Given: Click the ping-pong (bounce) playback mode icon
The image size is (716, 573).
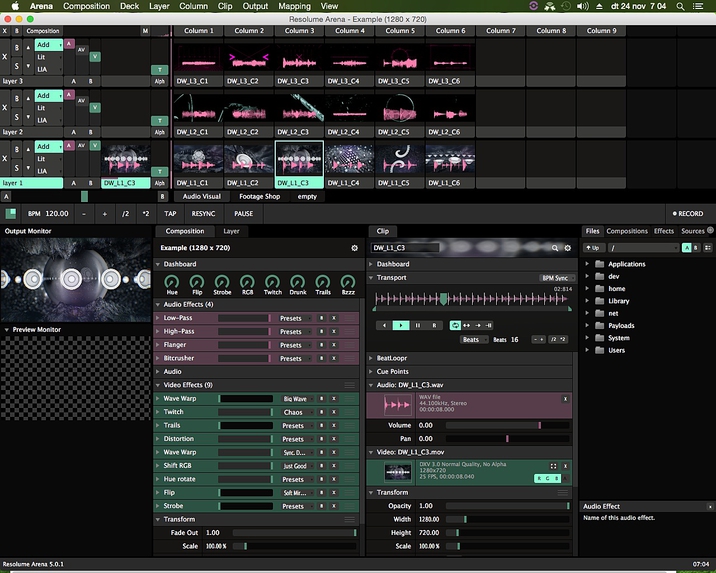Looking at the screenshot, I should [469, 325].
